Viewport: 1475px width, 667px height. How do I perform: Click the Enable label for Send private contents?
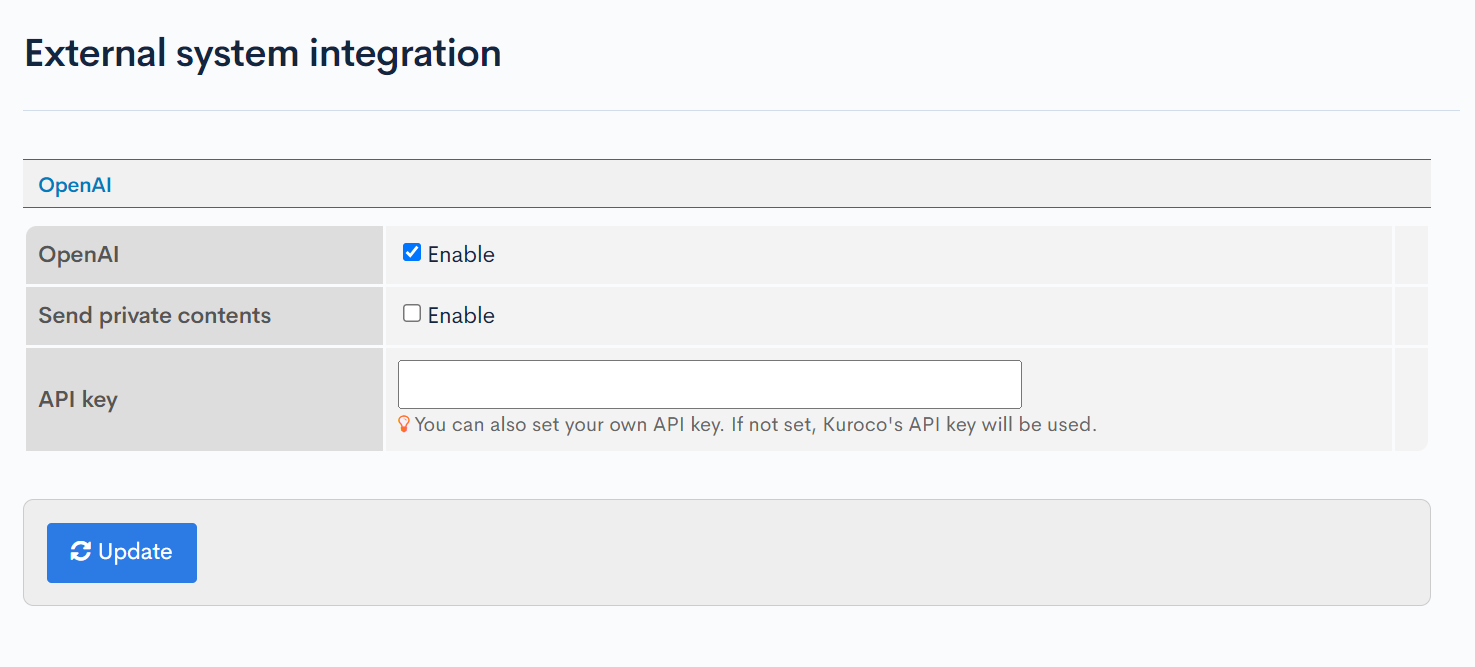click(461, 316)
